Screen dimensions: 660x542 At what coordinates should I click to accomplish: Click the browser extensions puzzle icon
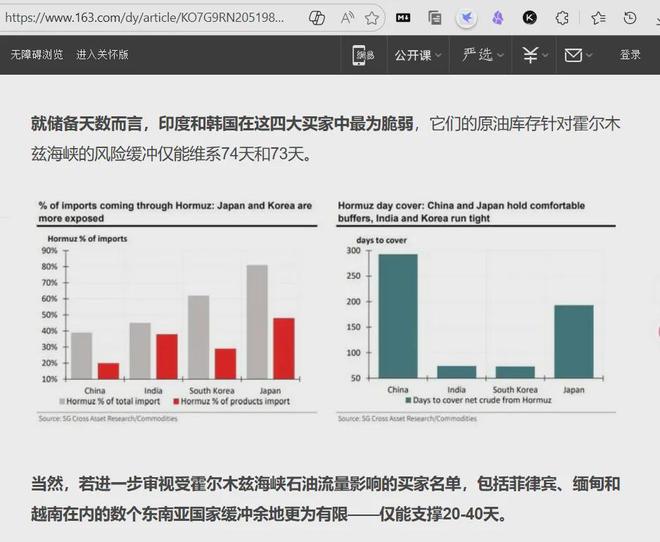coord(563,17)
